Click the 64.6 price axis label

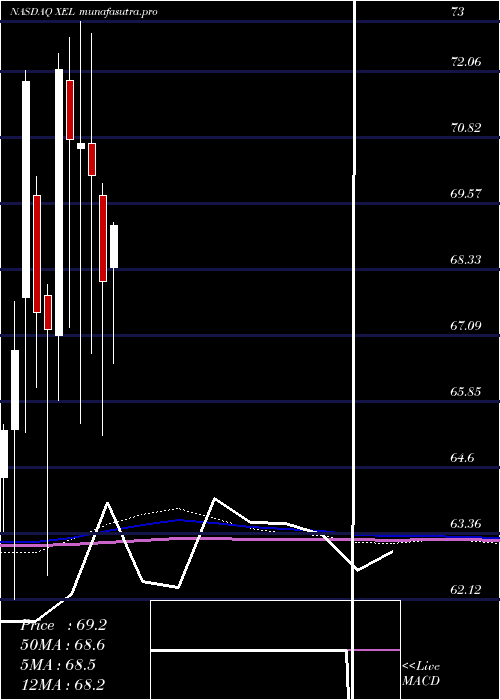tap(463, 458)
